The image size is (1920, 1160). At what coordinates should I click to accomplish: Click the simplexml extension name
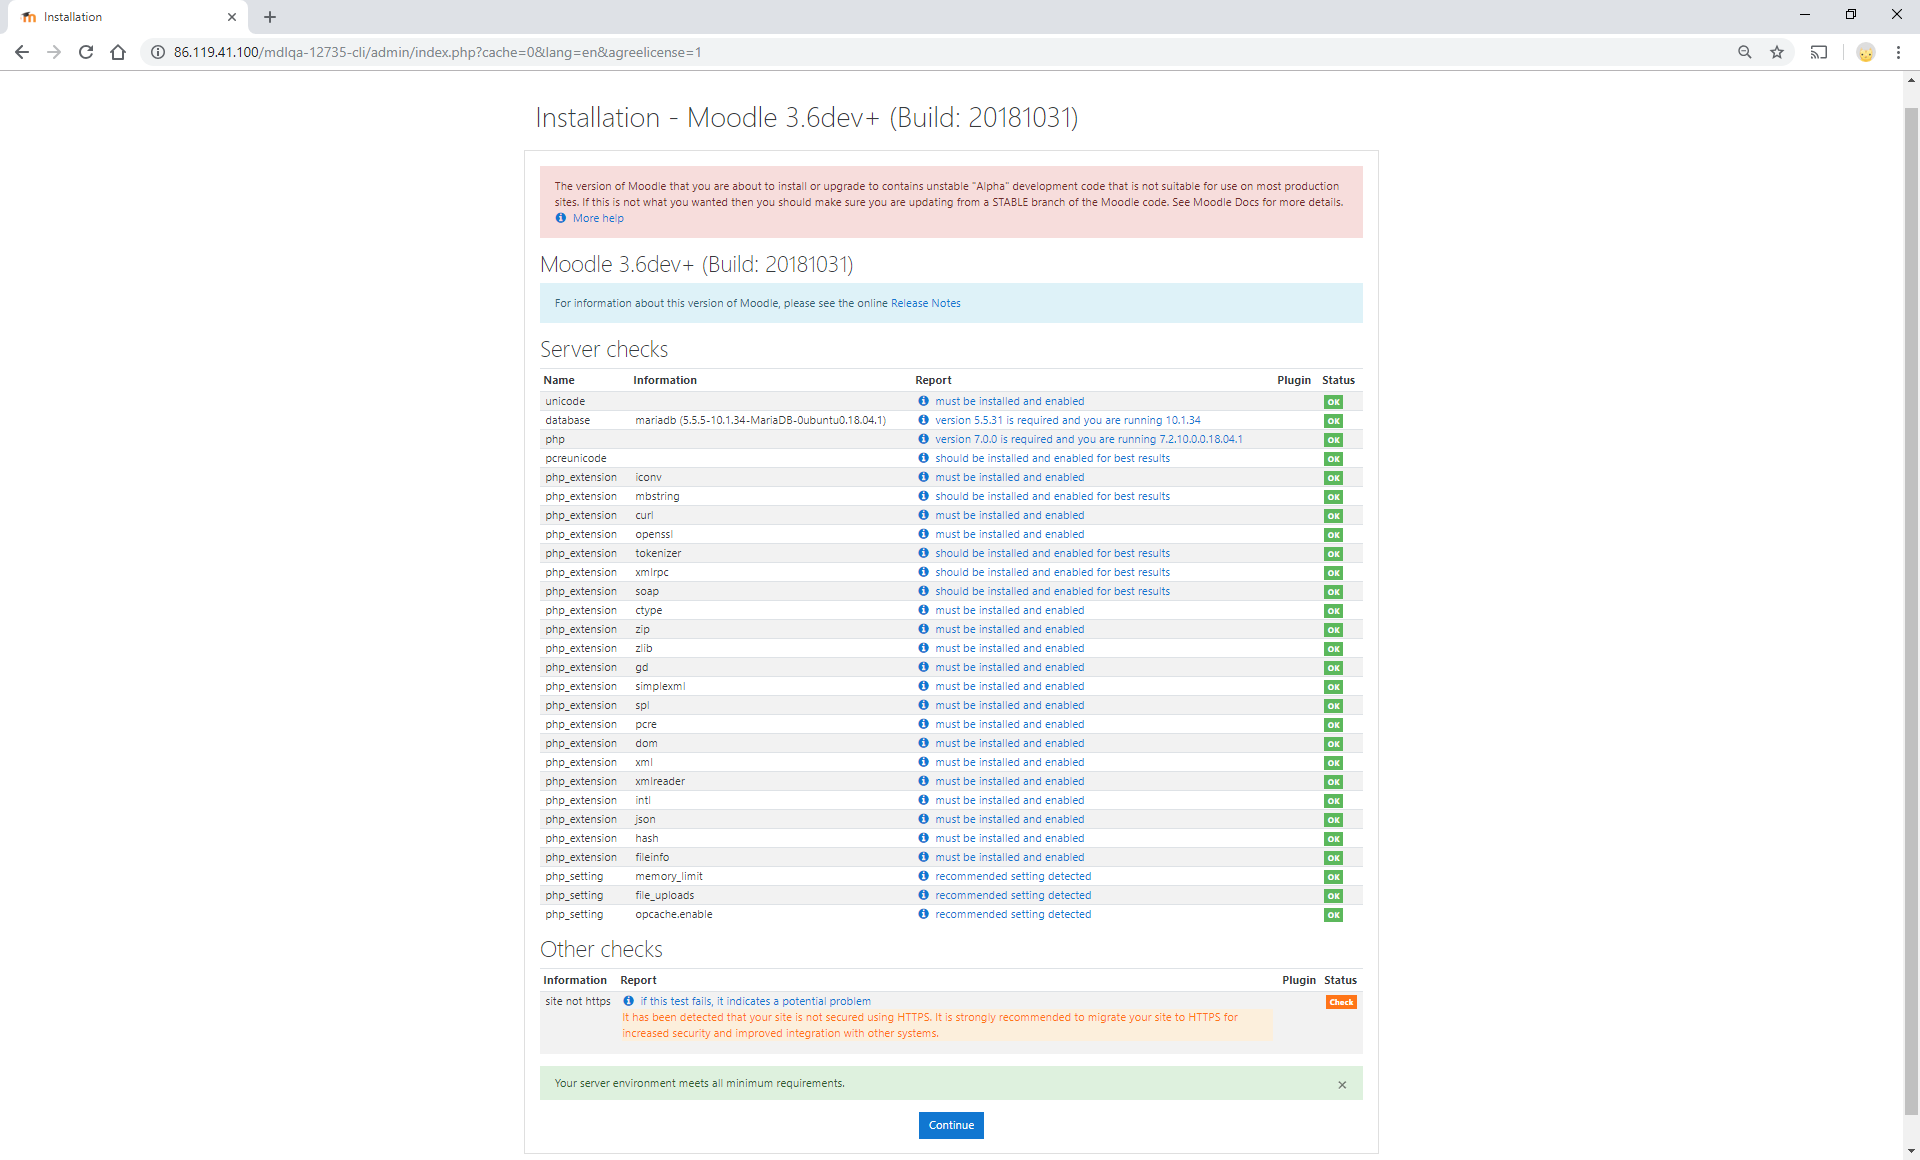[x=660, y=686]
